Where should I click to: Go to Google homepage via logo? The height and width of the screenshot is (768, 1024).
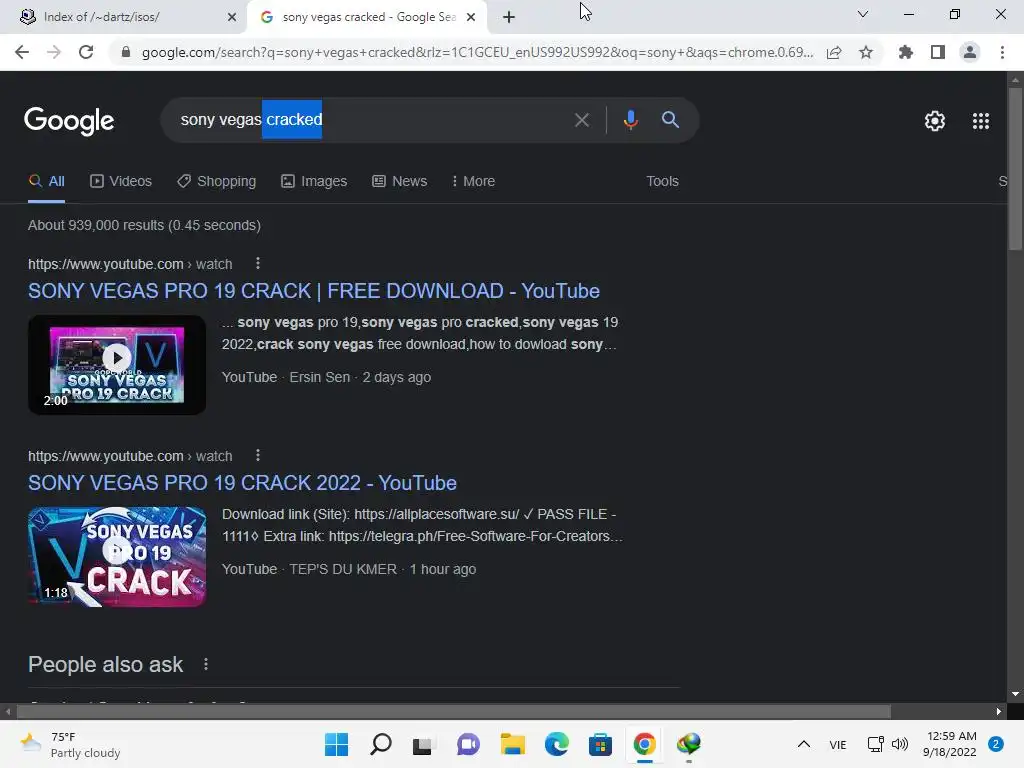coord(69,121)
